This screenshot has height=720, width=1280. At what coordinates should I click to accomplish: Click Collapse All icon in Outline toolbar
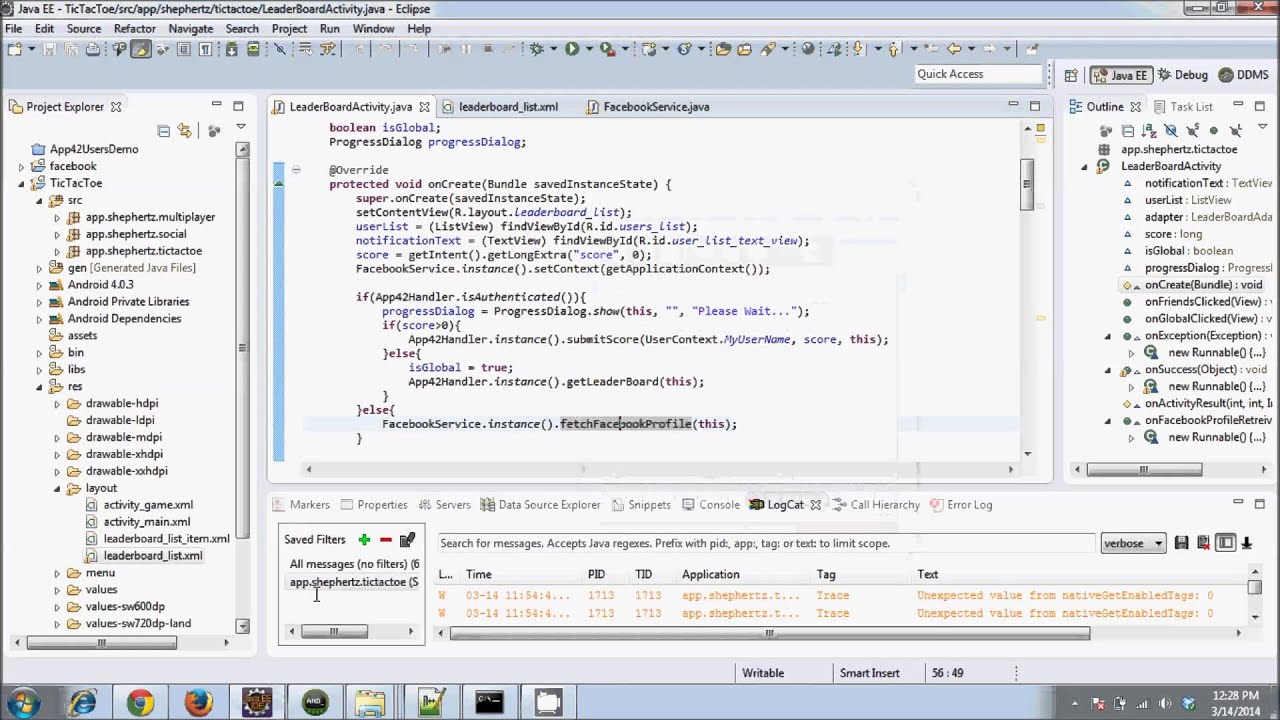coord(1128,131)
